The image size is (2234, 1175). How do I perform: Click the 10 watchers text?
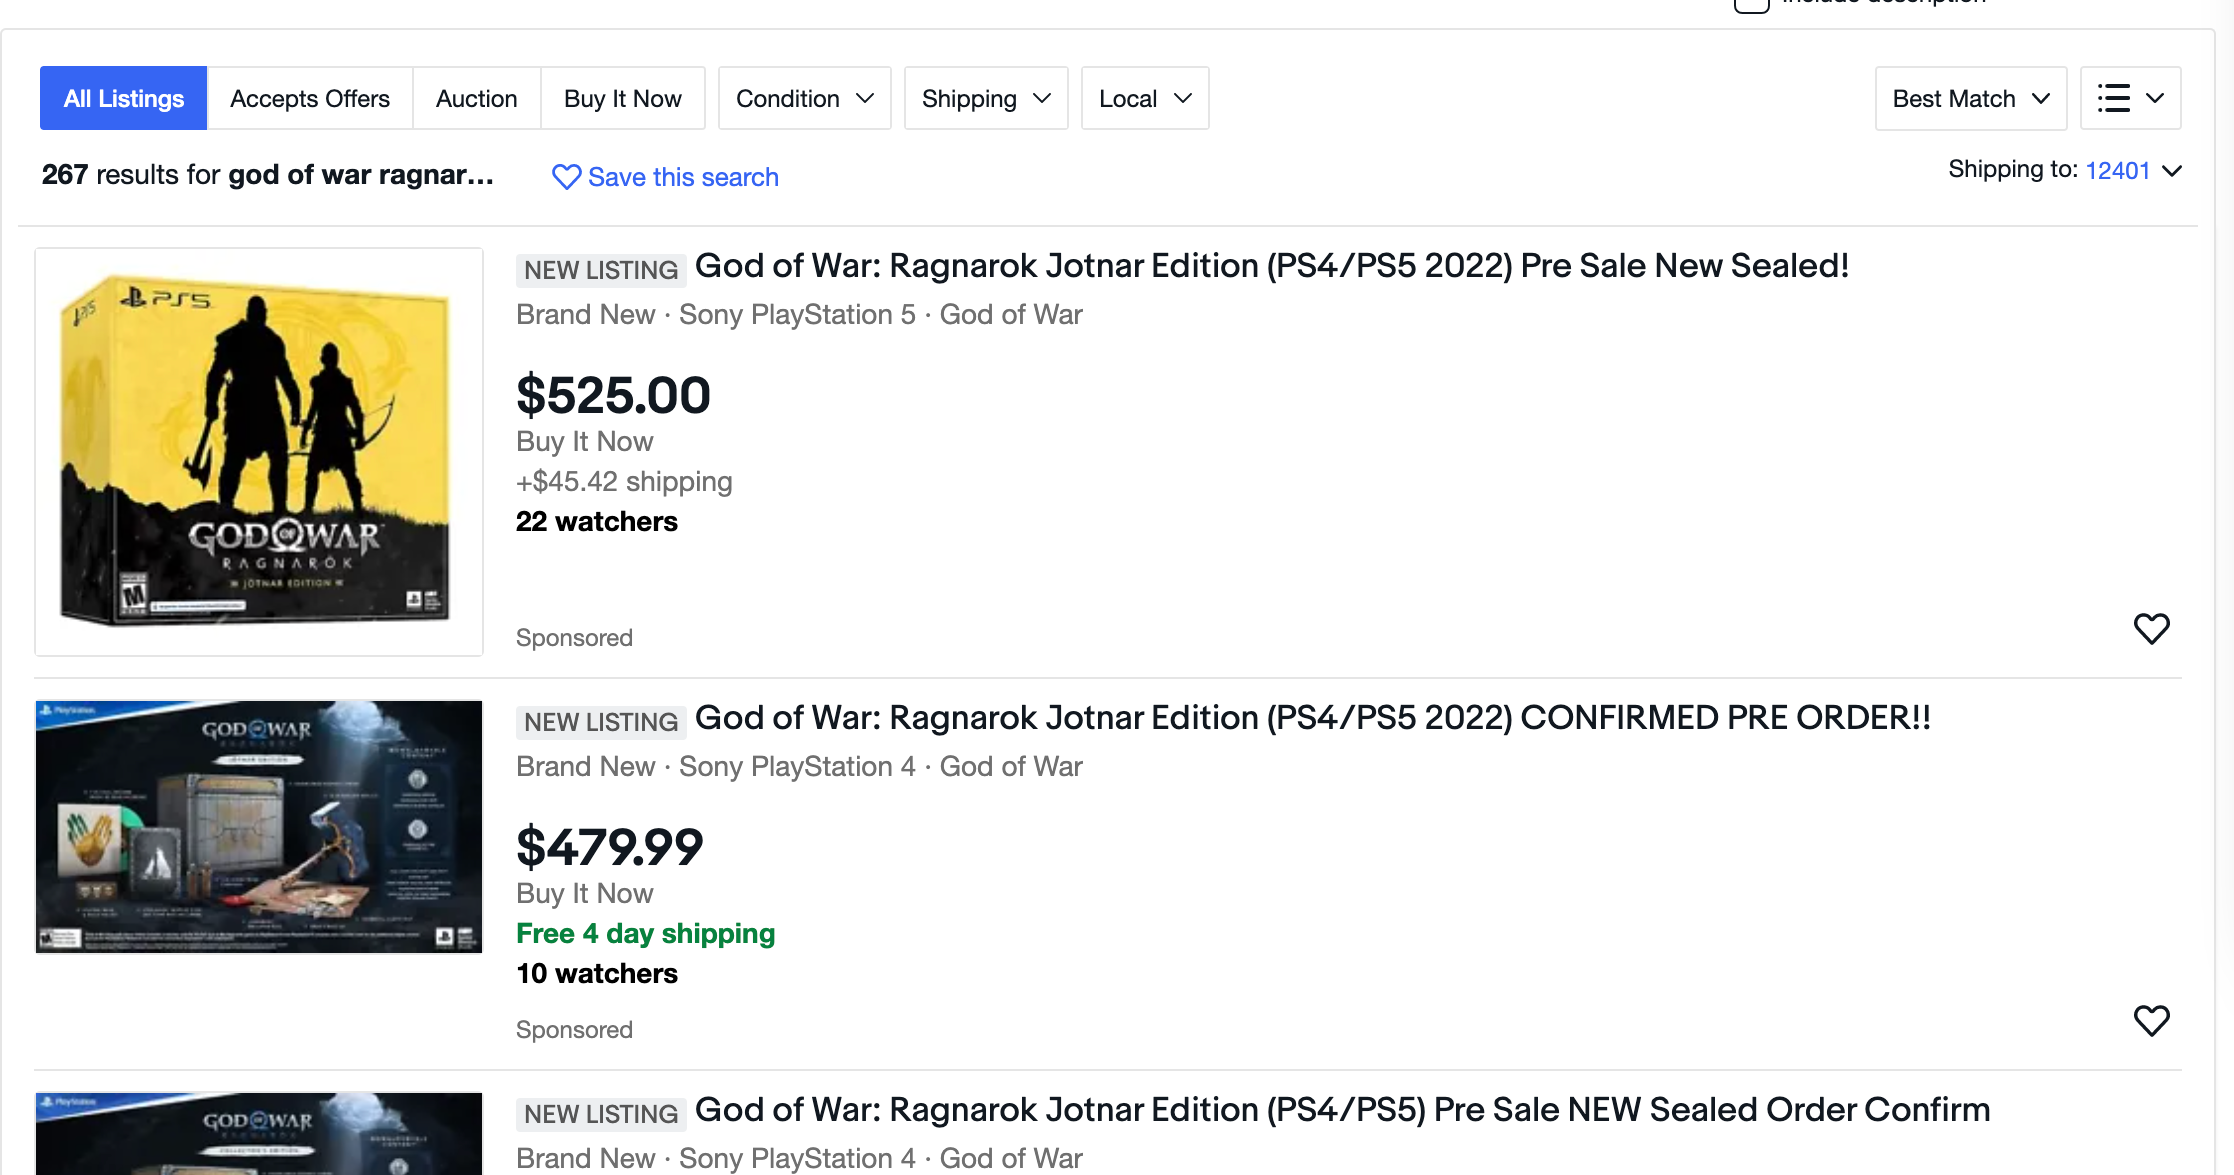tap(597, 974)
